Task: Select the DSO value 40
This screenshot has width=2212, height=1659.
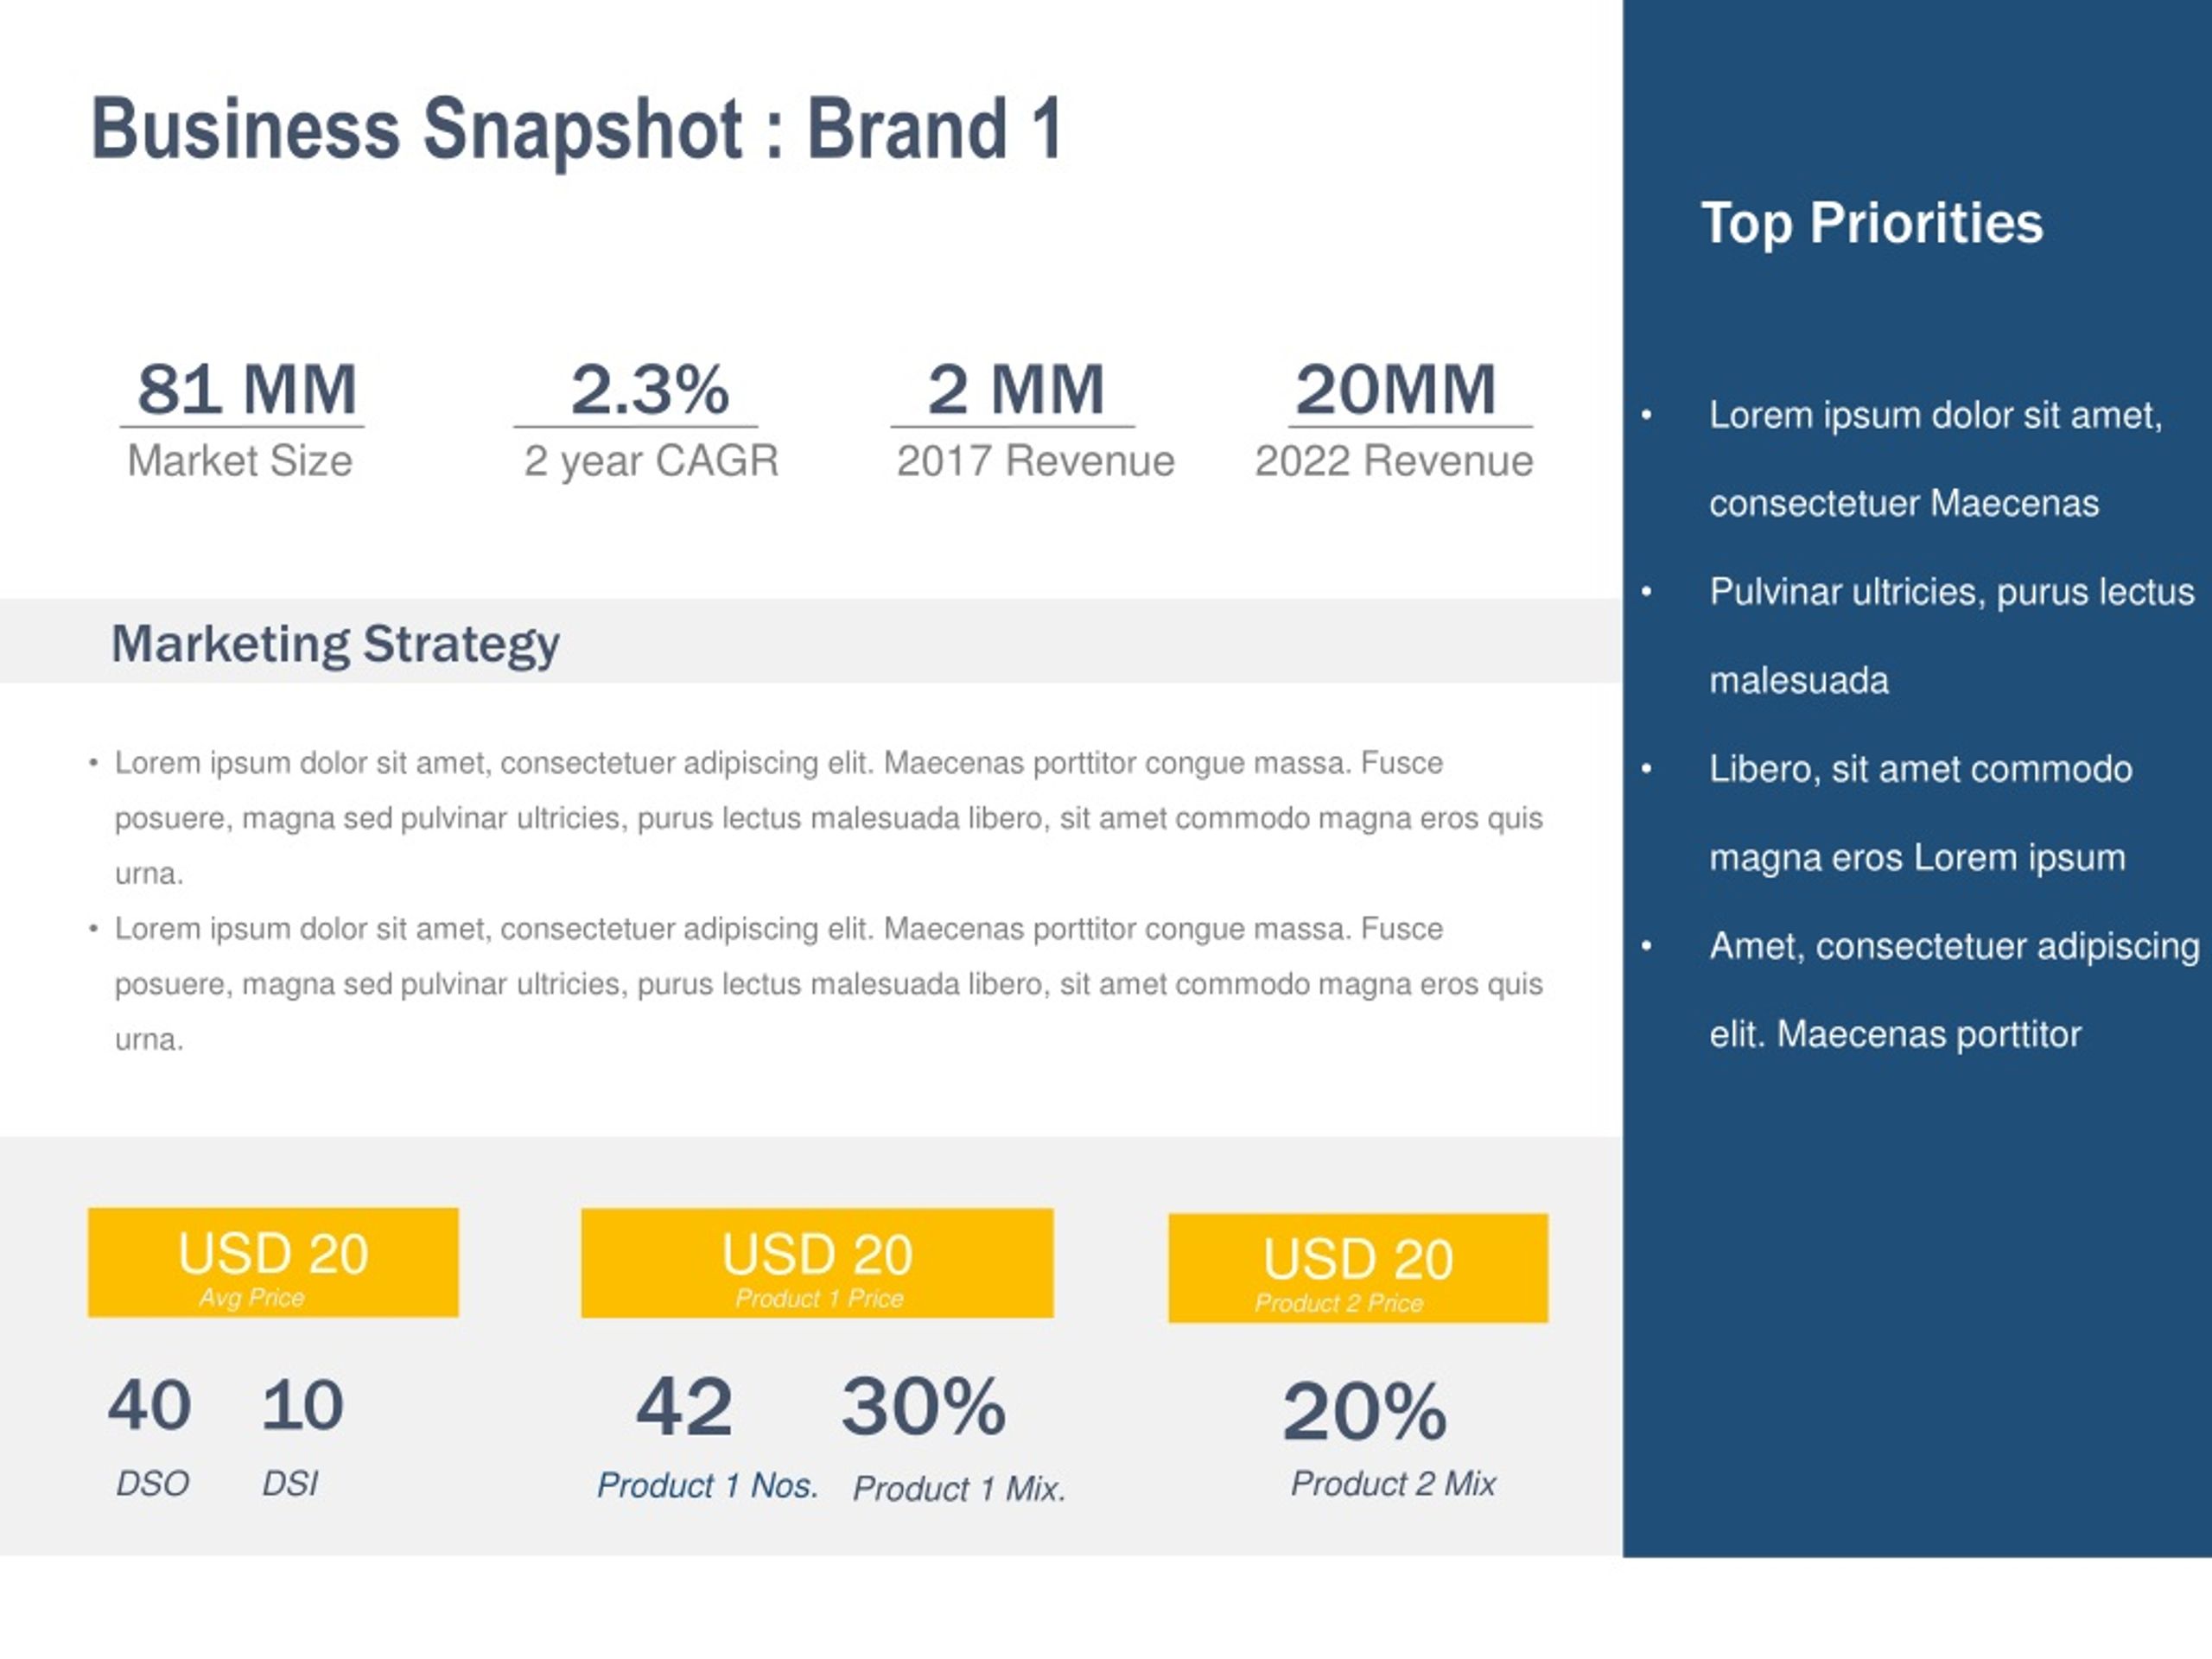Action: 149,1405
